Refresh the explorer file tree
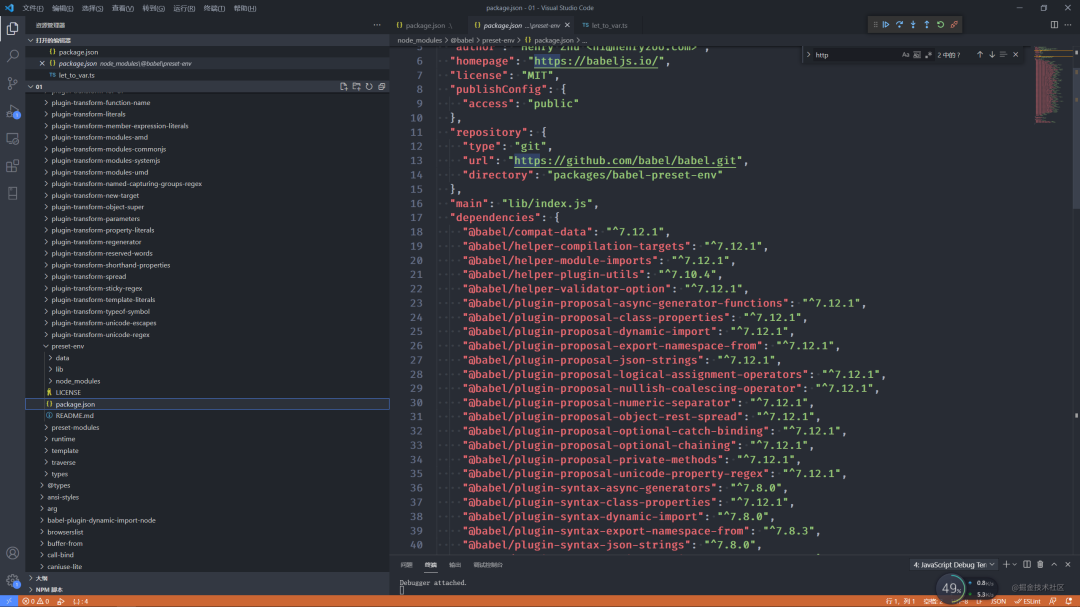The height and width of the screenshot is (607, 1080). 368,86
